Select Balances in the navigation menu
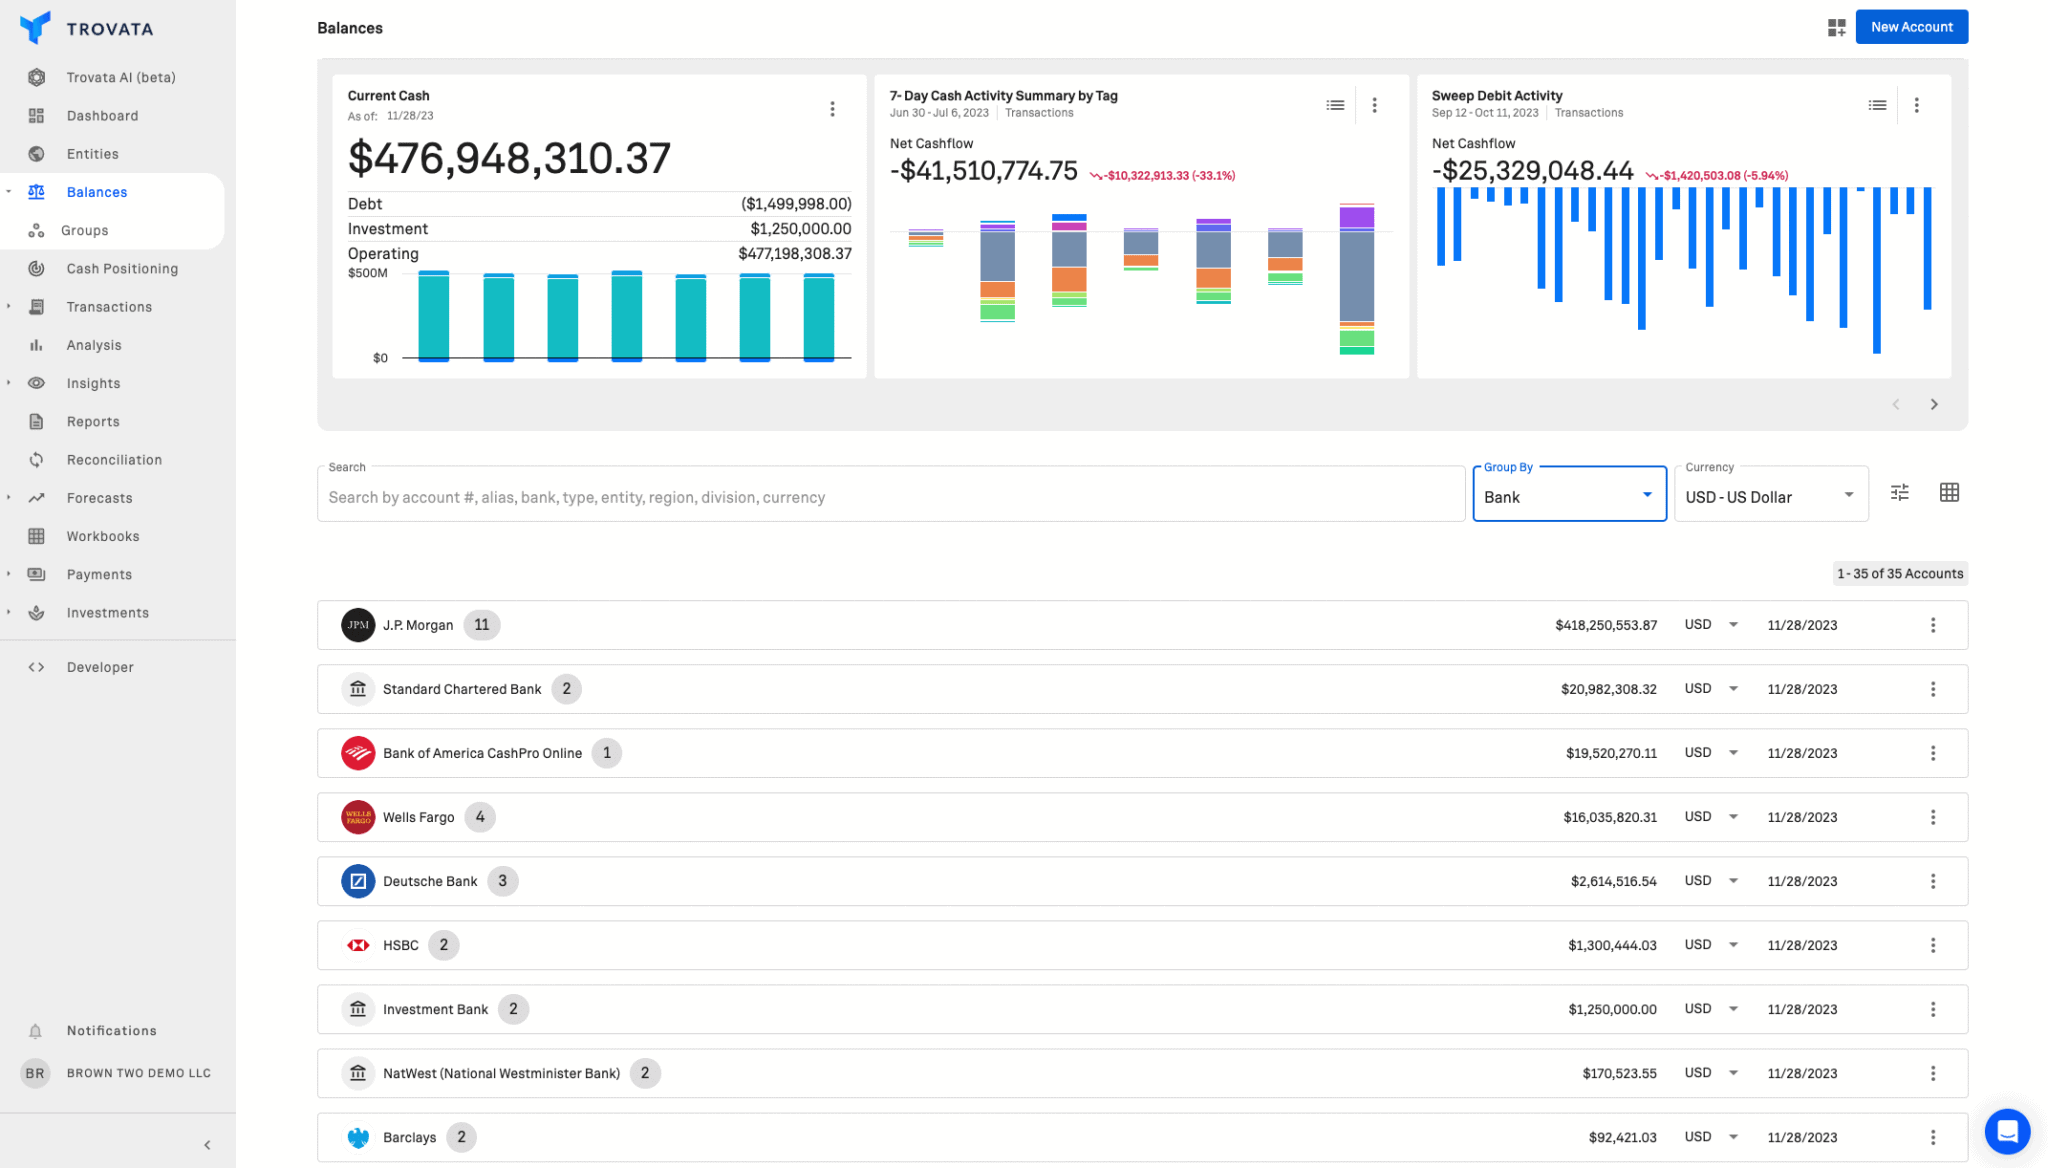 click(x=96, y=191)
